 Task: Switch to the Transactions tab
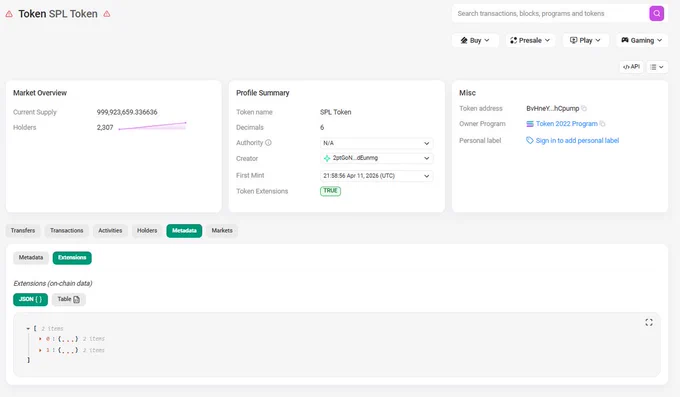click(x=66, y=231)
